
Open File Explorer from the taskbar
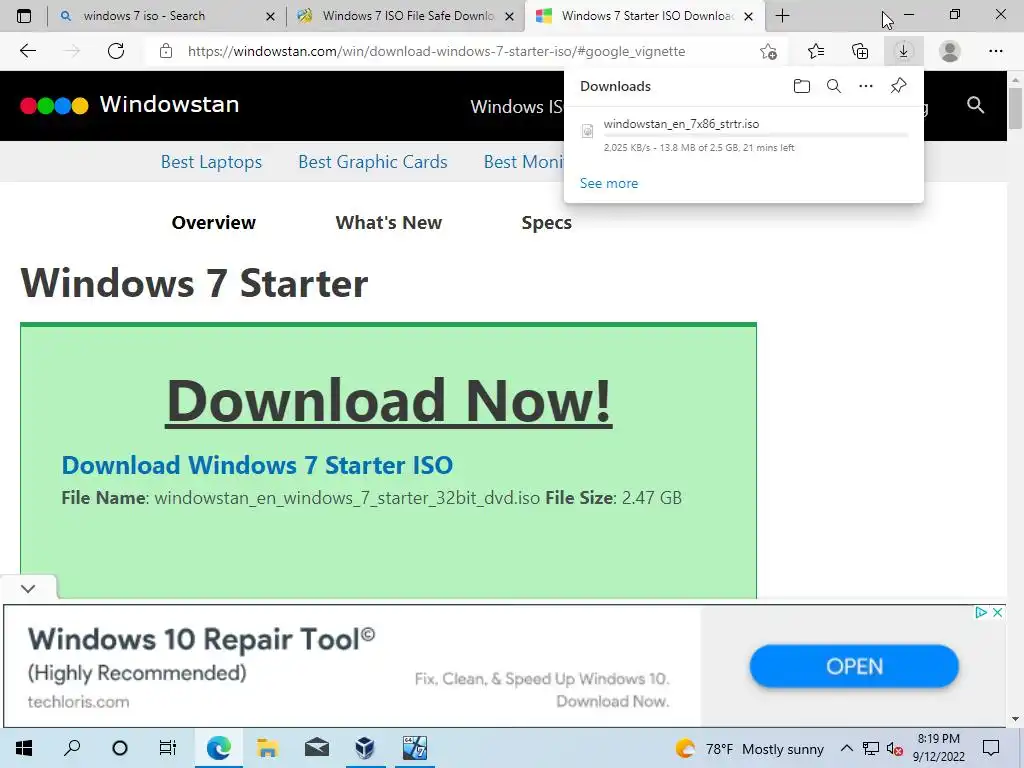click(x=268, y=748)
